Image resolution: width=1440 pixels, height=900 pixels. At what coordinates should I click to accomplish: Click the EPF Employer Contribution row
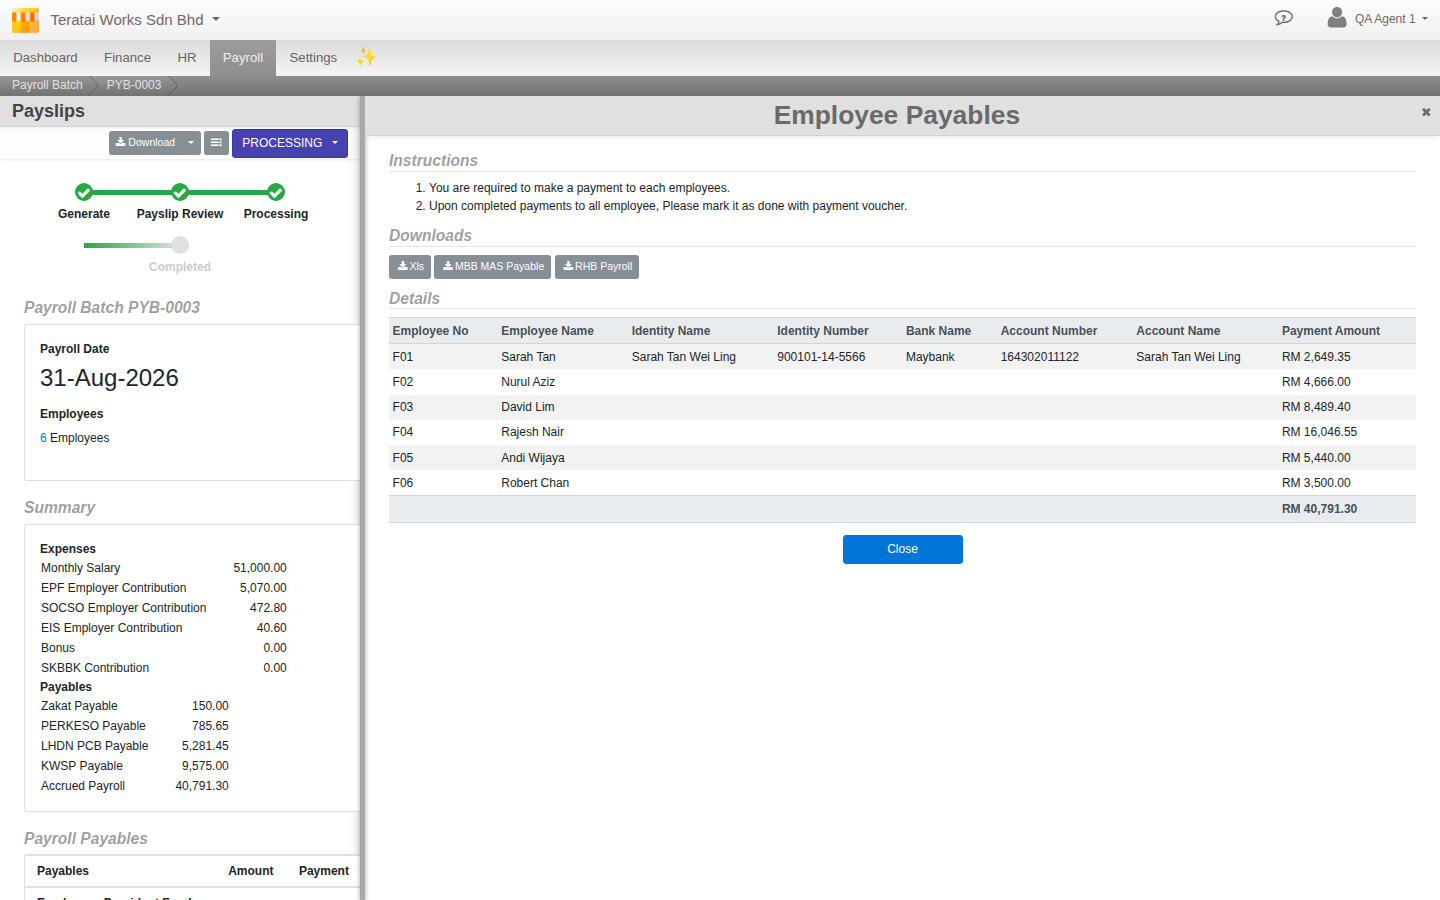point(164,588)
